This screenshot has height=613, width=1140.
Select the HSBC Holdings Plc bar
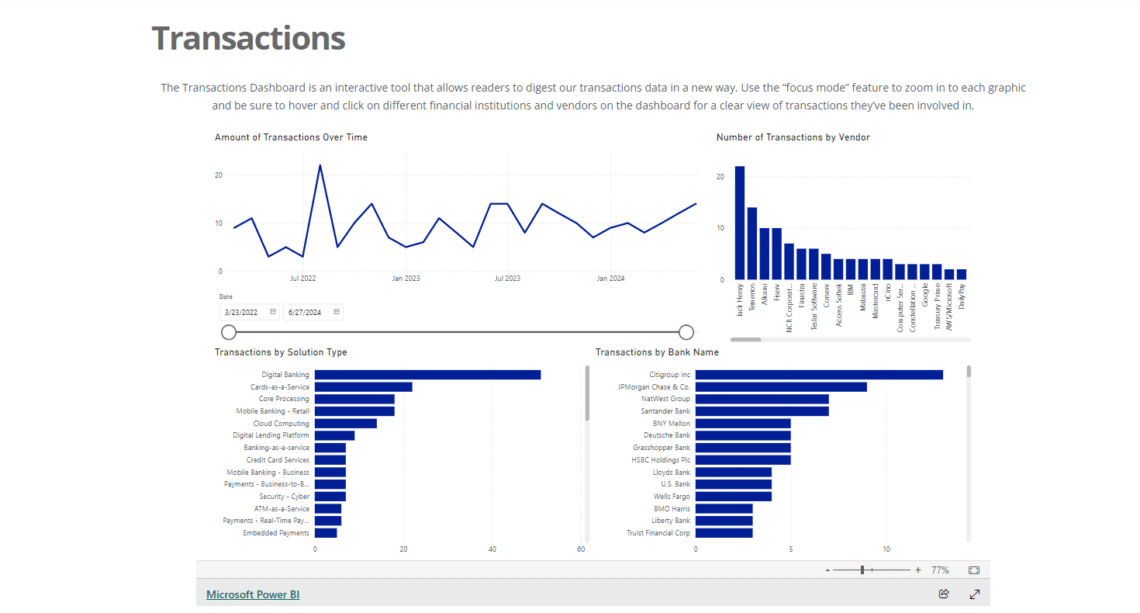[x=743, y=460]
